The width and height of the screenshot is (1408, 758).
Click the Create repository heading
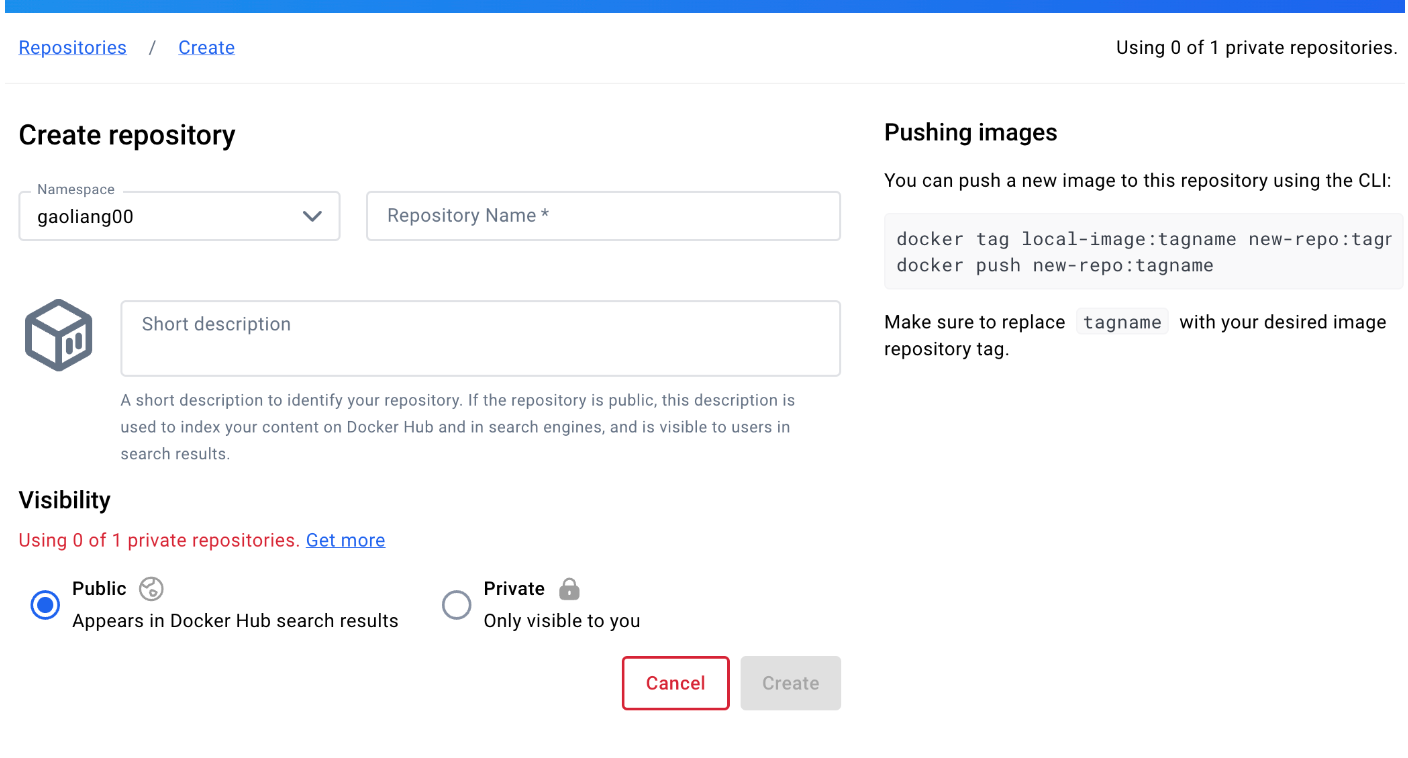(x=127, y=135)
